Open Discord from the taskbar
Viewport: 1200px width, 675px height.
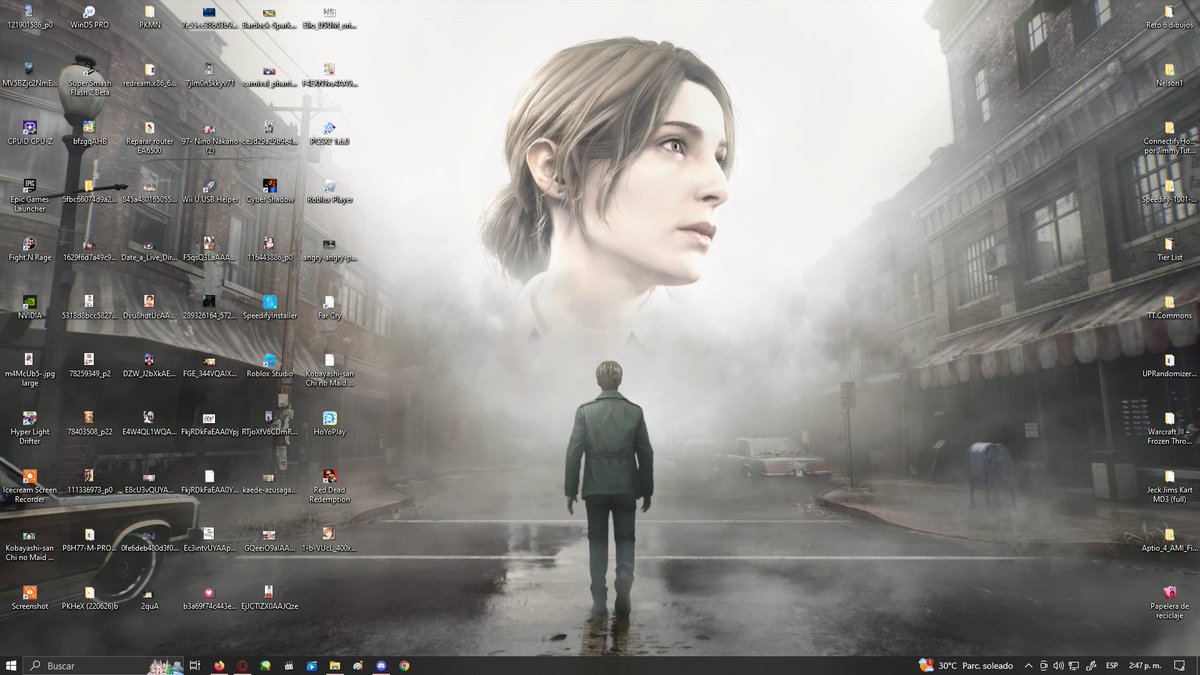pyautogui.click(x=381, y=665)
